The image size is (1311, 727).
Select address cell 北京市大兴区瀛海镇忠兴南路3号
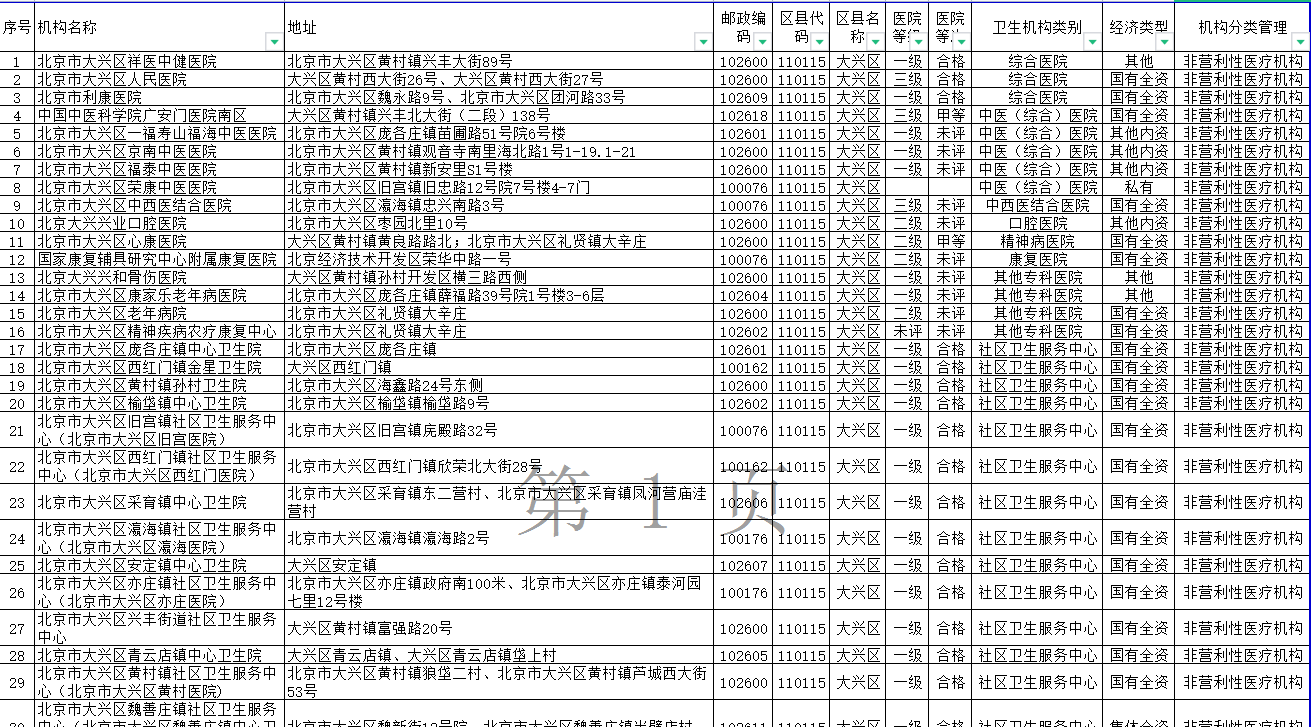click(396, 205)
